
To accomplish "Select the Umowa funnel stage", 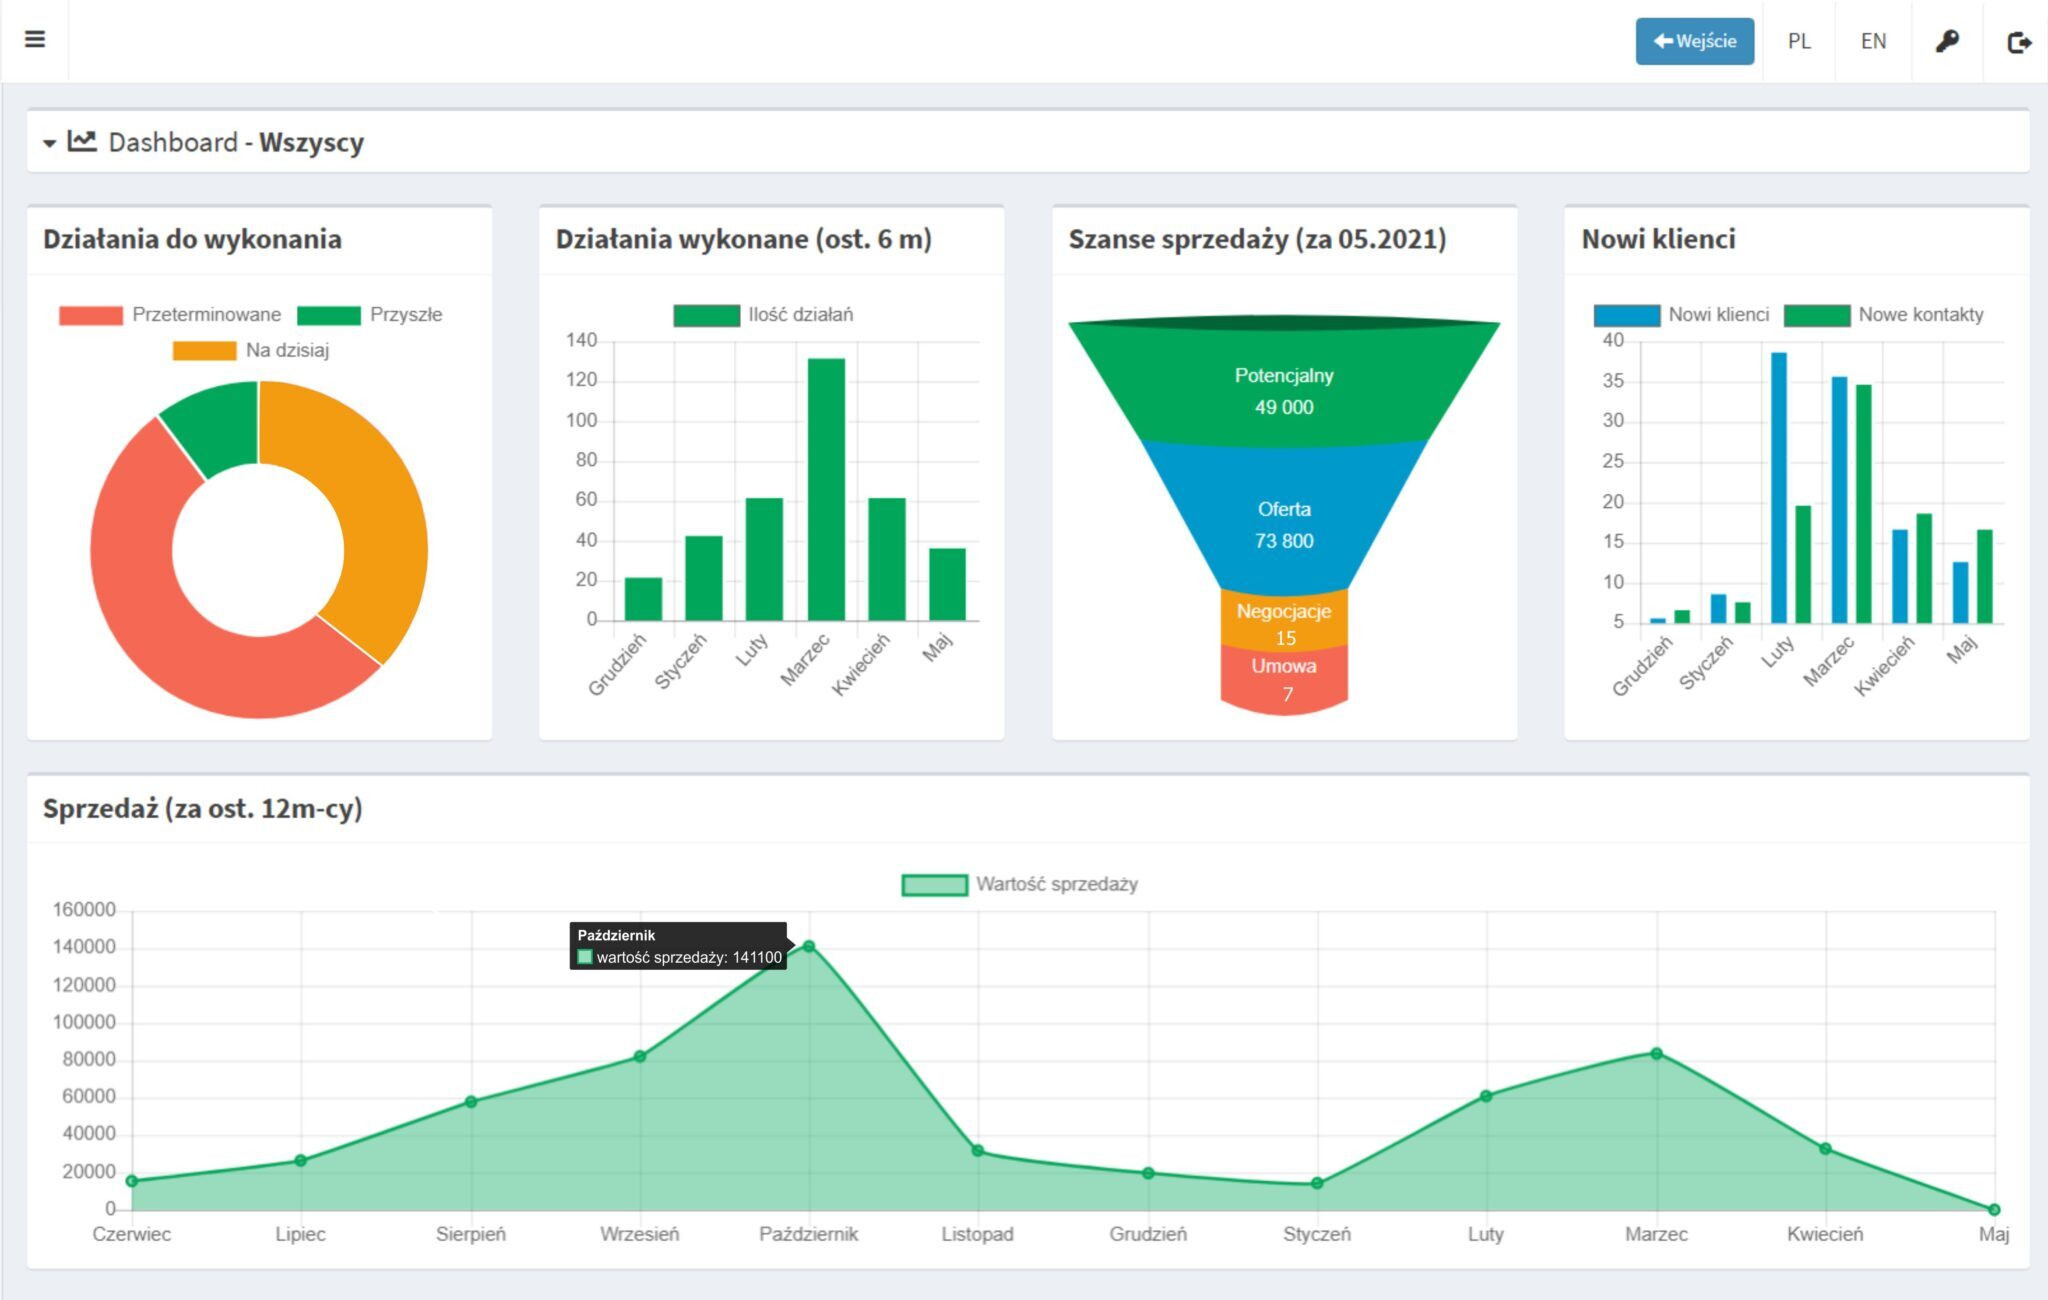I will [1284, 680].
